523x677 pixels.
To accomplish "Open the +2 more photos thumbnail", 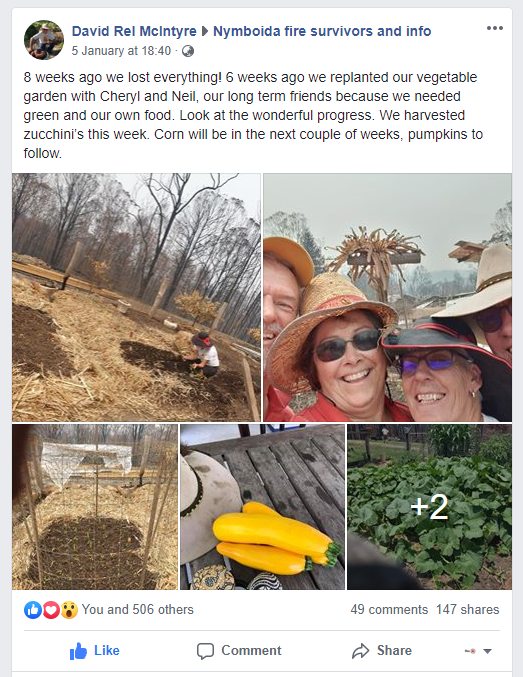I will (429, 507).
